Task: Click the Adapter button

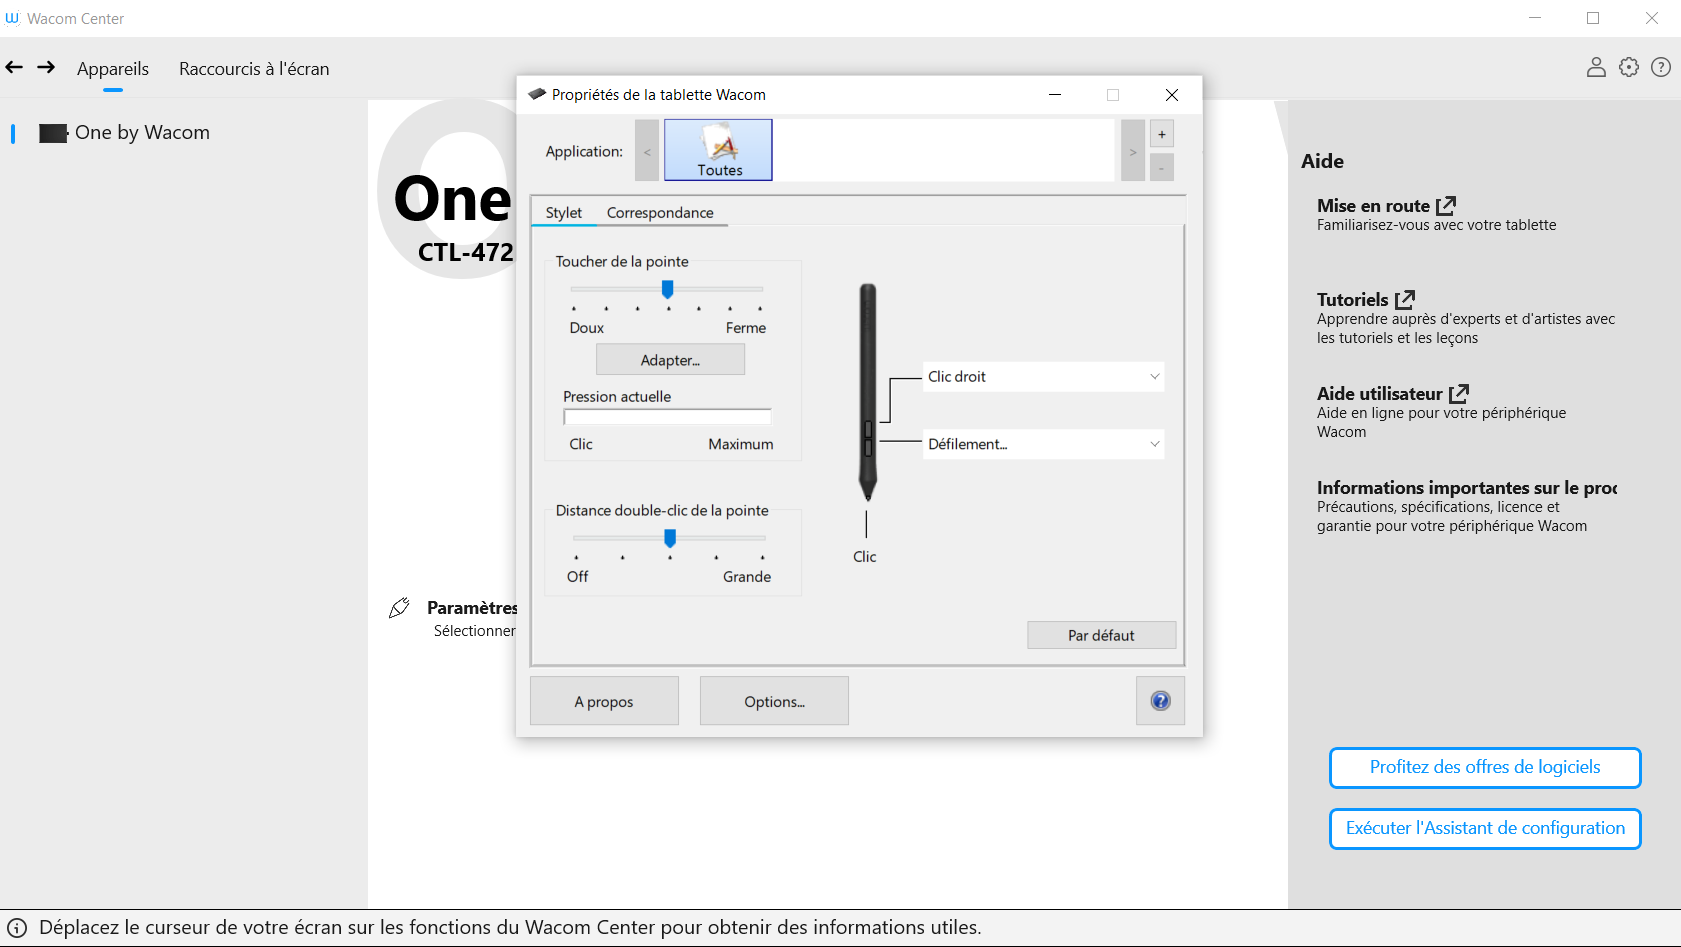Action: pos(670,360)
